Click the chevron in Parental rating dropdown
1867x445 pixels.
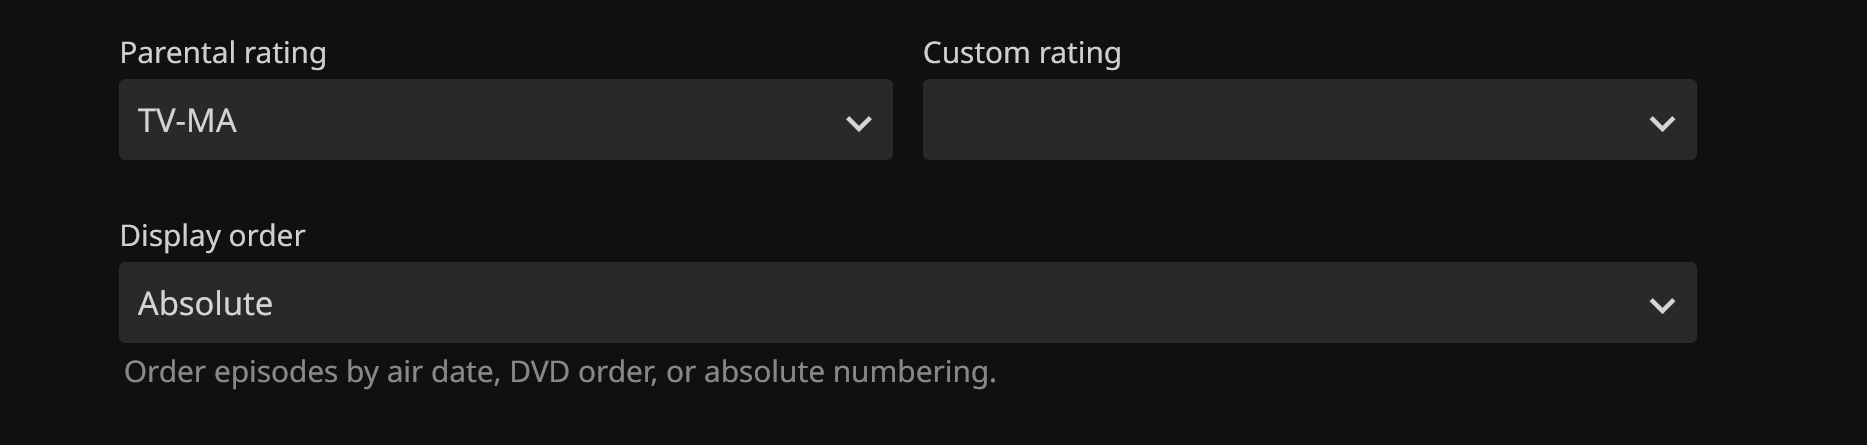(x=858, y=123)
